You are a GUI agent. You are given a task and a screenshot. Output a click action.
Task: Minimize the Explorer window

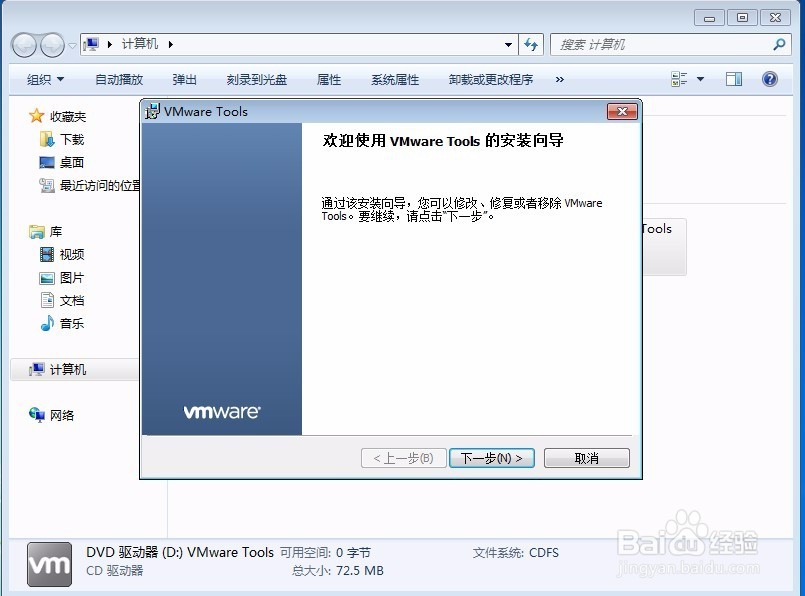pos(709,18)
